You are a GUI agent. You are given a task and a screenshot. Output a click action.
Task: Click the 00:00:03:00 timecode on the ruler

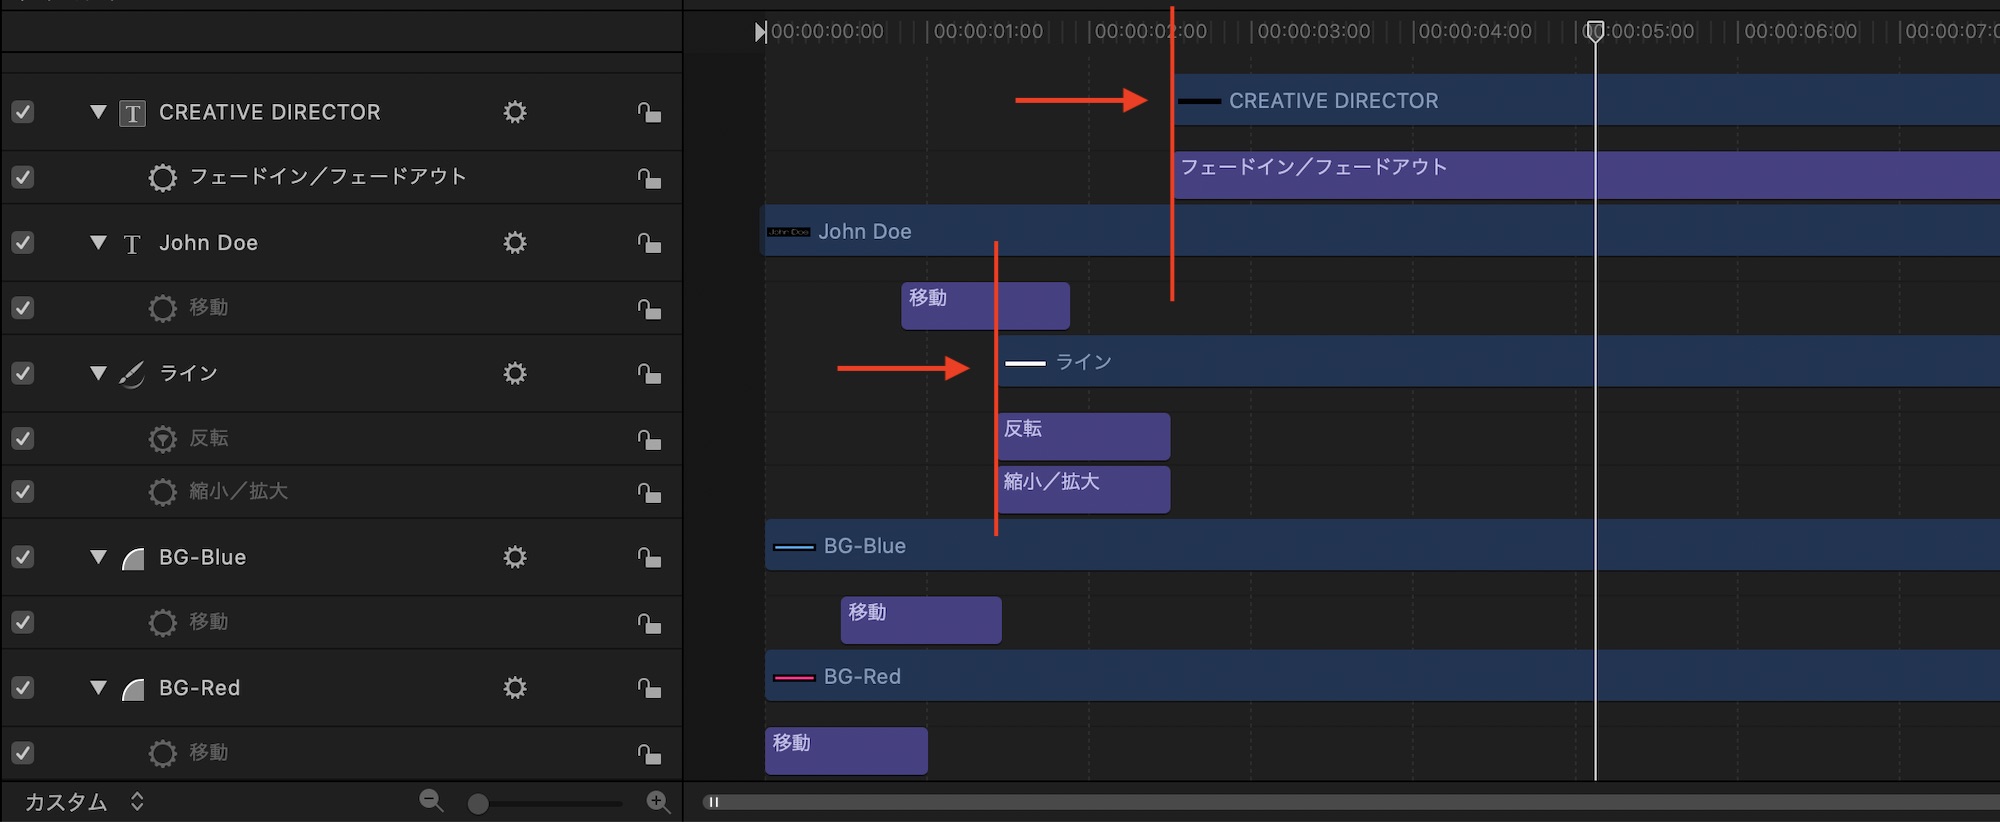tap(1314, 32)
